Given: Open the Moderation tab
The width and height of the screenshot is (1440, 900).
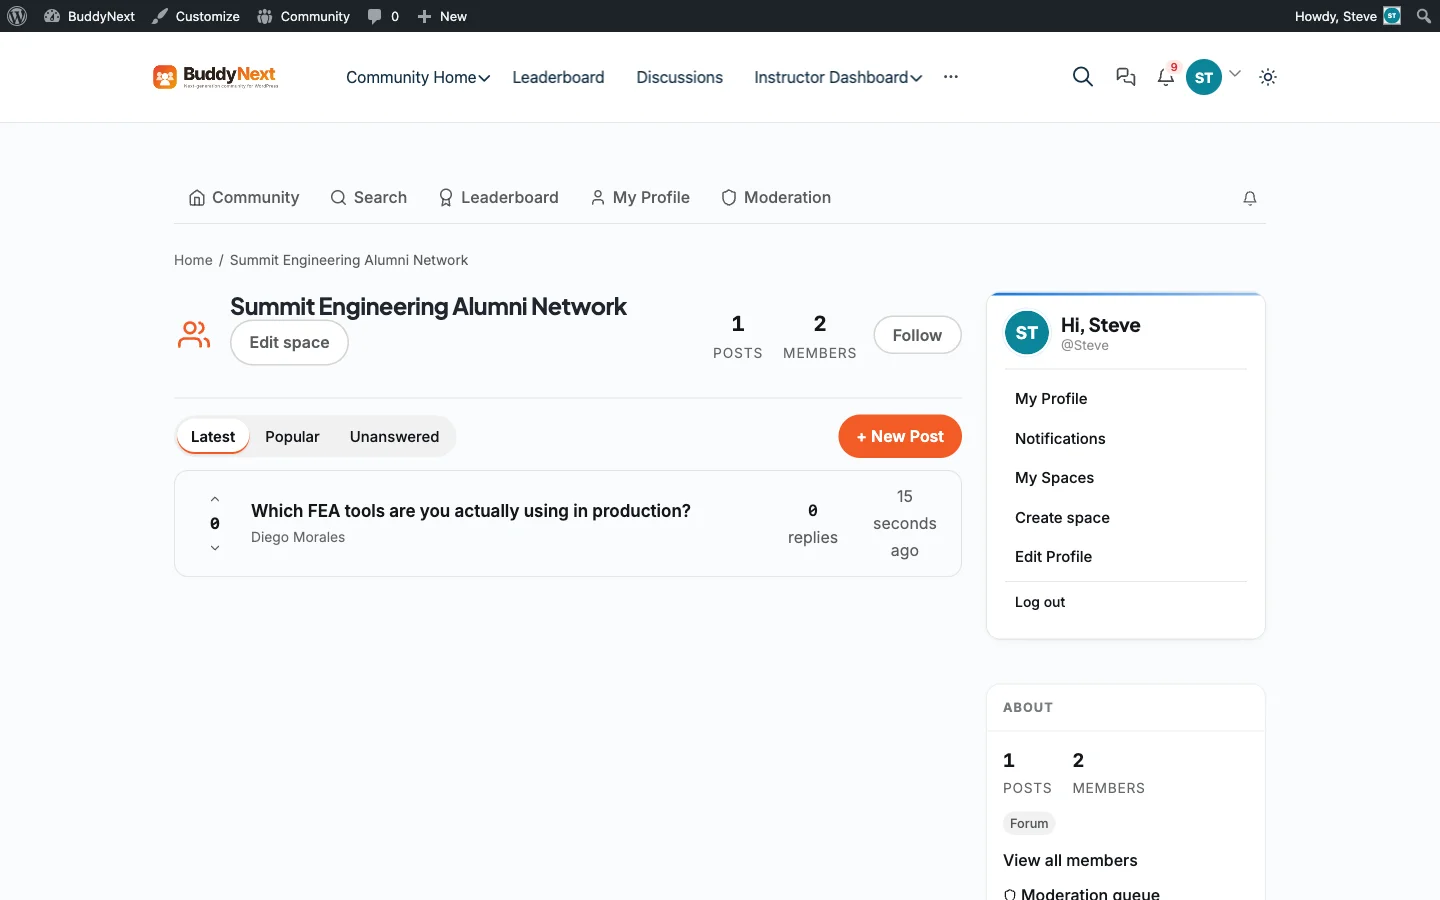Looking at the screenshot, I should click(776, 198).
